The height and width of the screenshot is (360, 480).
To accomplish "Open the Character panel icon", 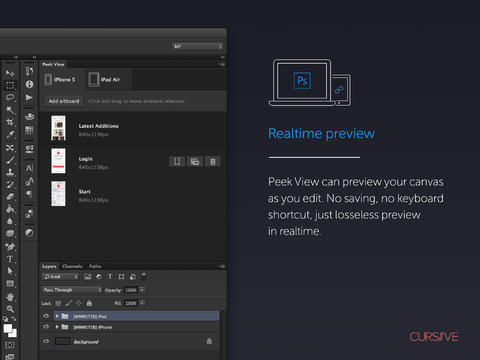I will pyautogui.click(x=29, y=168).
